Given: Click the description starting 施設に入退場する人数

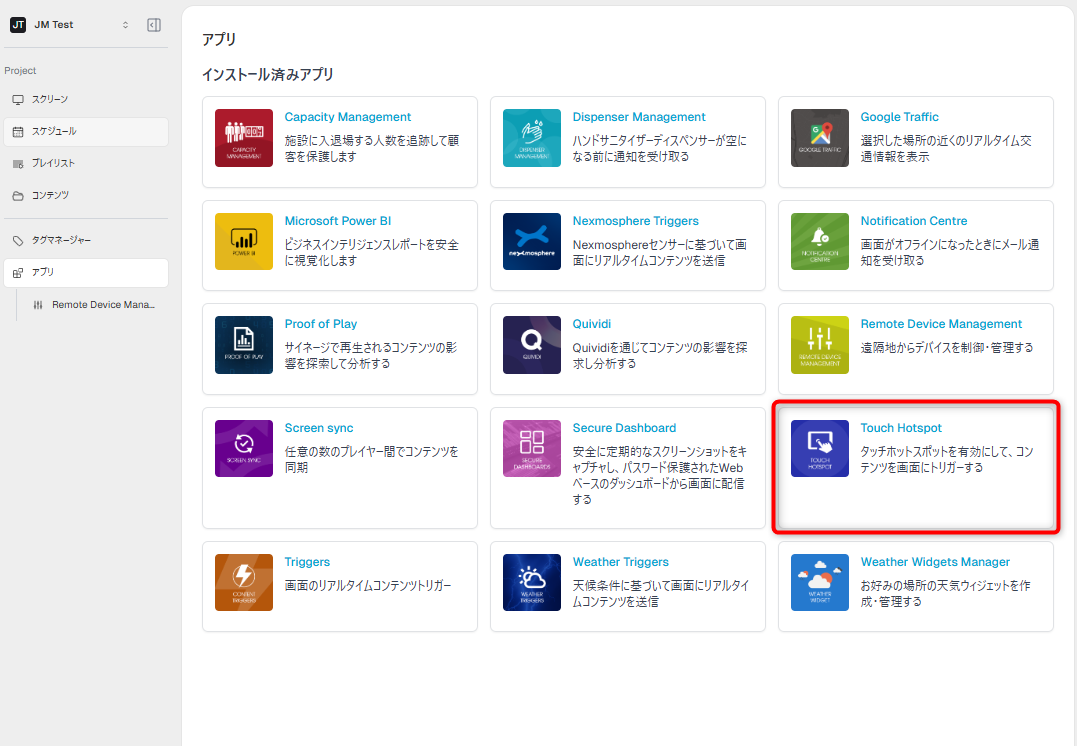Looking at the screenshot, I should (372, 148).
